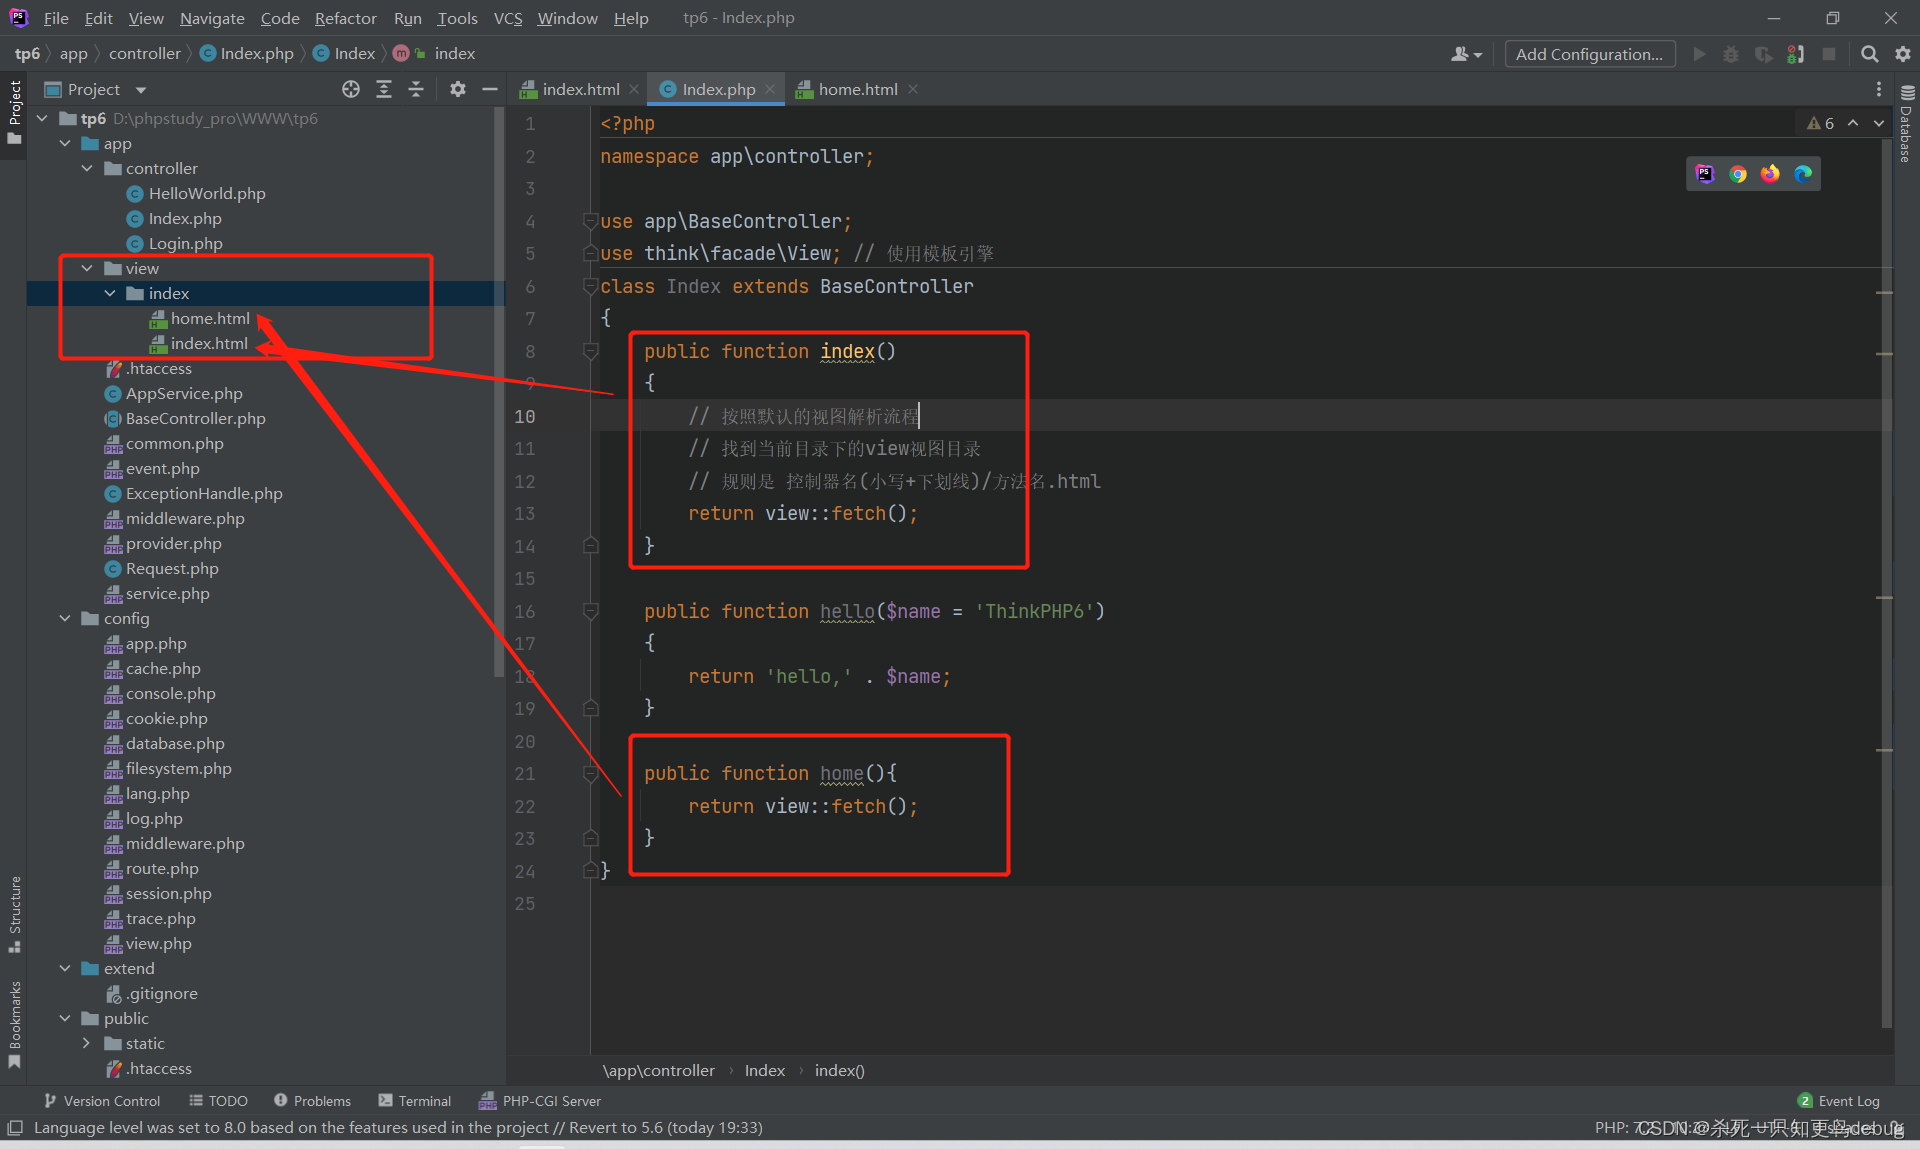
Task: Open Project panel settings gear
Action: click(x=457, y=89)
